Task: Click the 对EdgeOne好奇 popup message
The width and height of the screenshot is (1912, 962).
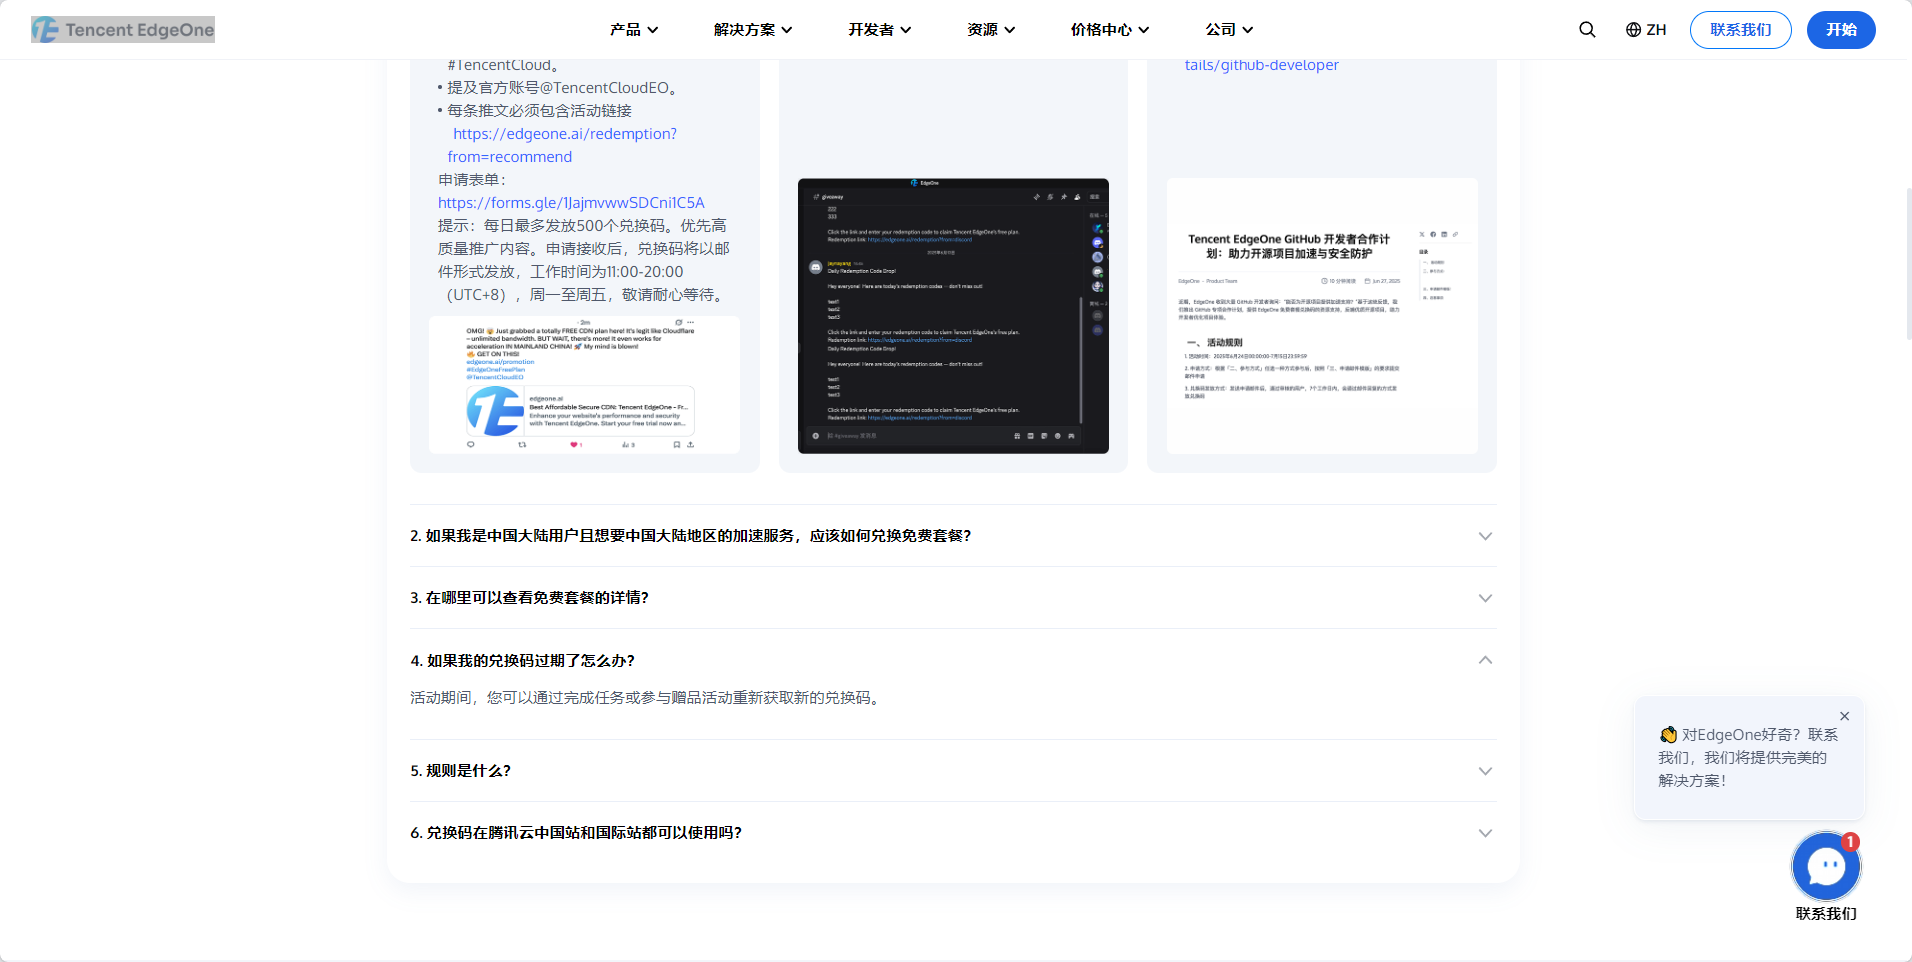Action: pyautogui.click(x=1748, y=758)
